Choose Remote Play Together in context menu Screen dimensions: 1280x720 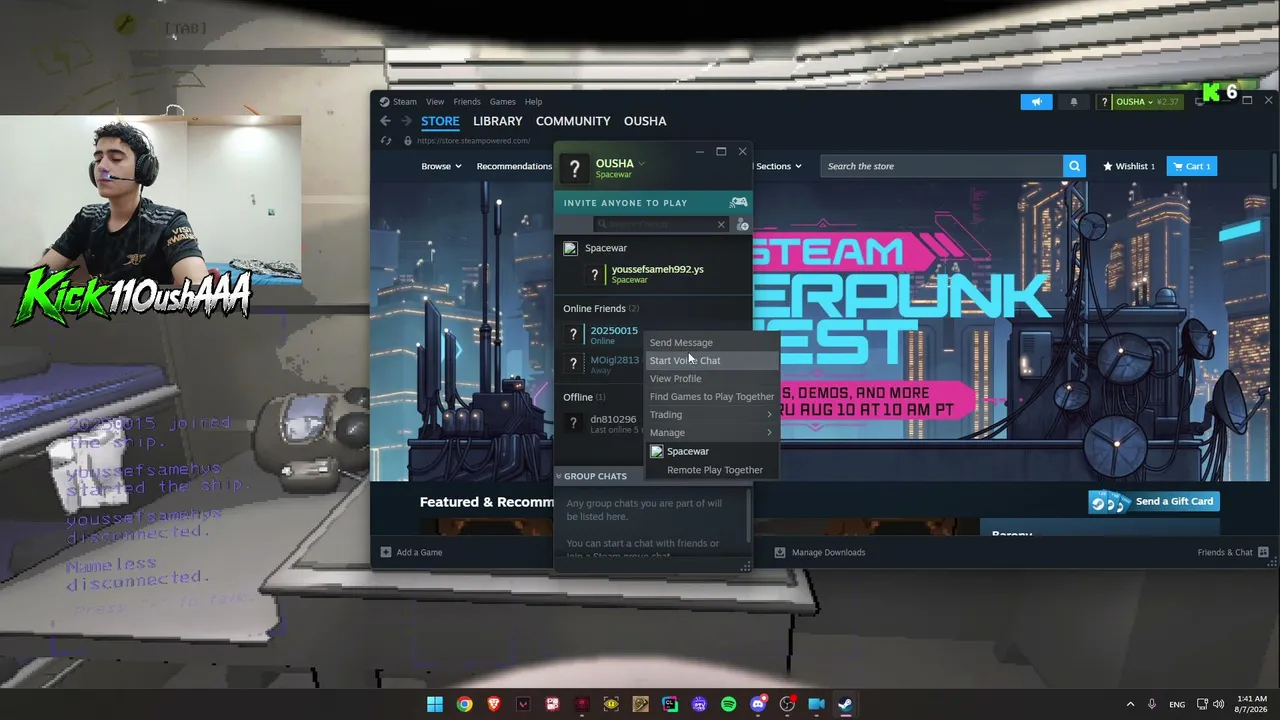coord(714,470)
